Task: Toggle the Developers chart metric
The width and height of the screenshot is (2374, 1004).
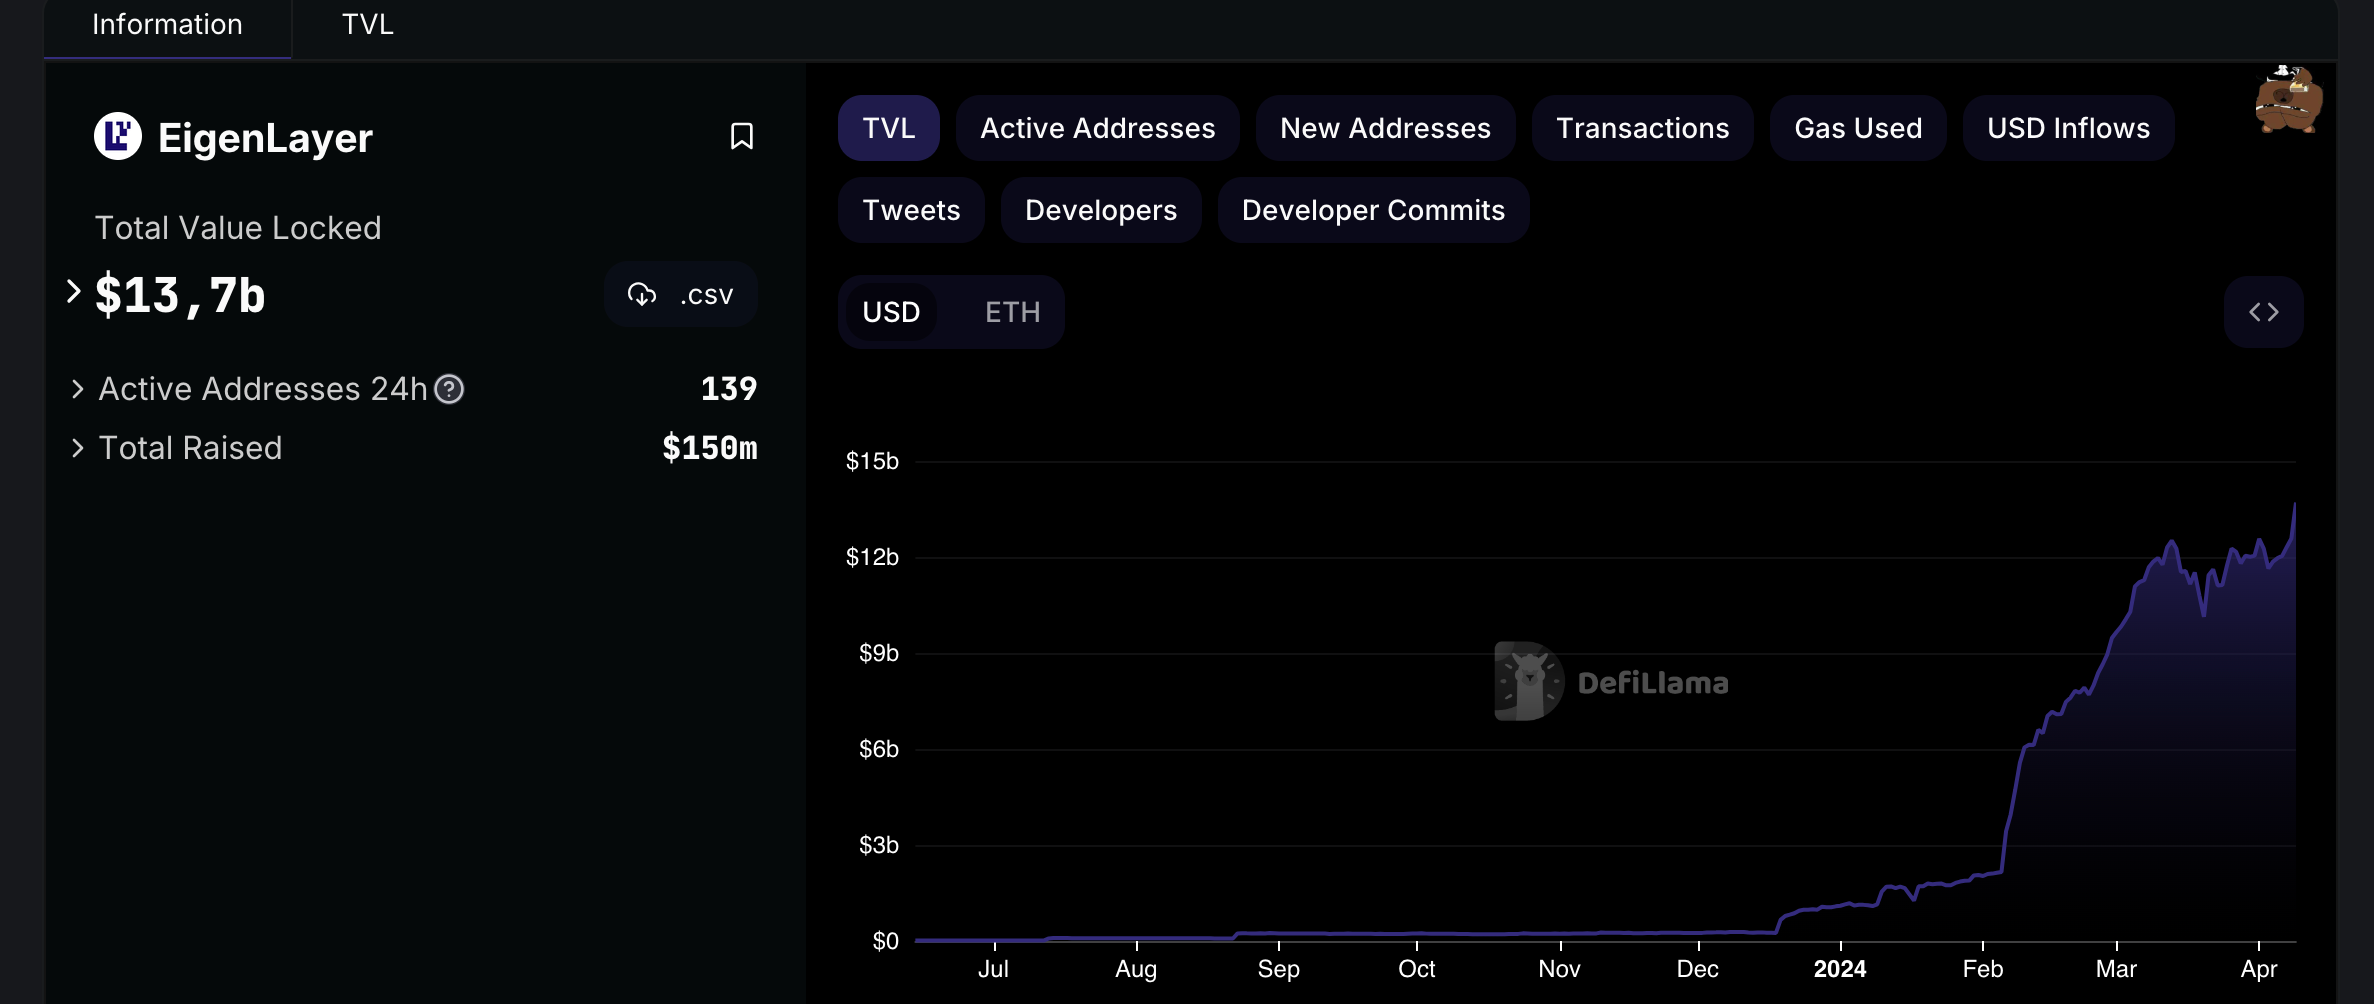Action: (1101, 210)
